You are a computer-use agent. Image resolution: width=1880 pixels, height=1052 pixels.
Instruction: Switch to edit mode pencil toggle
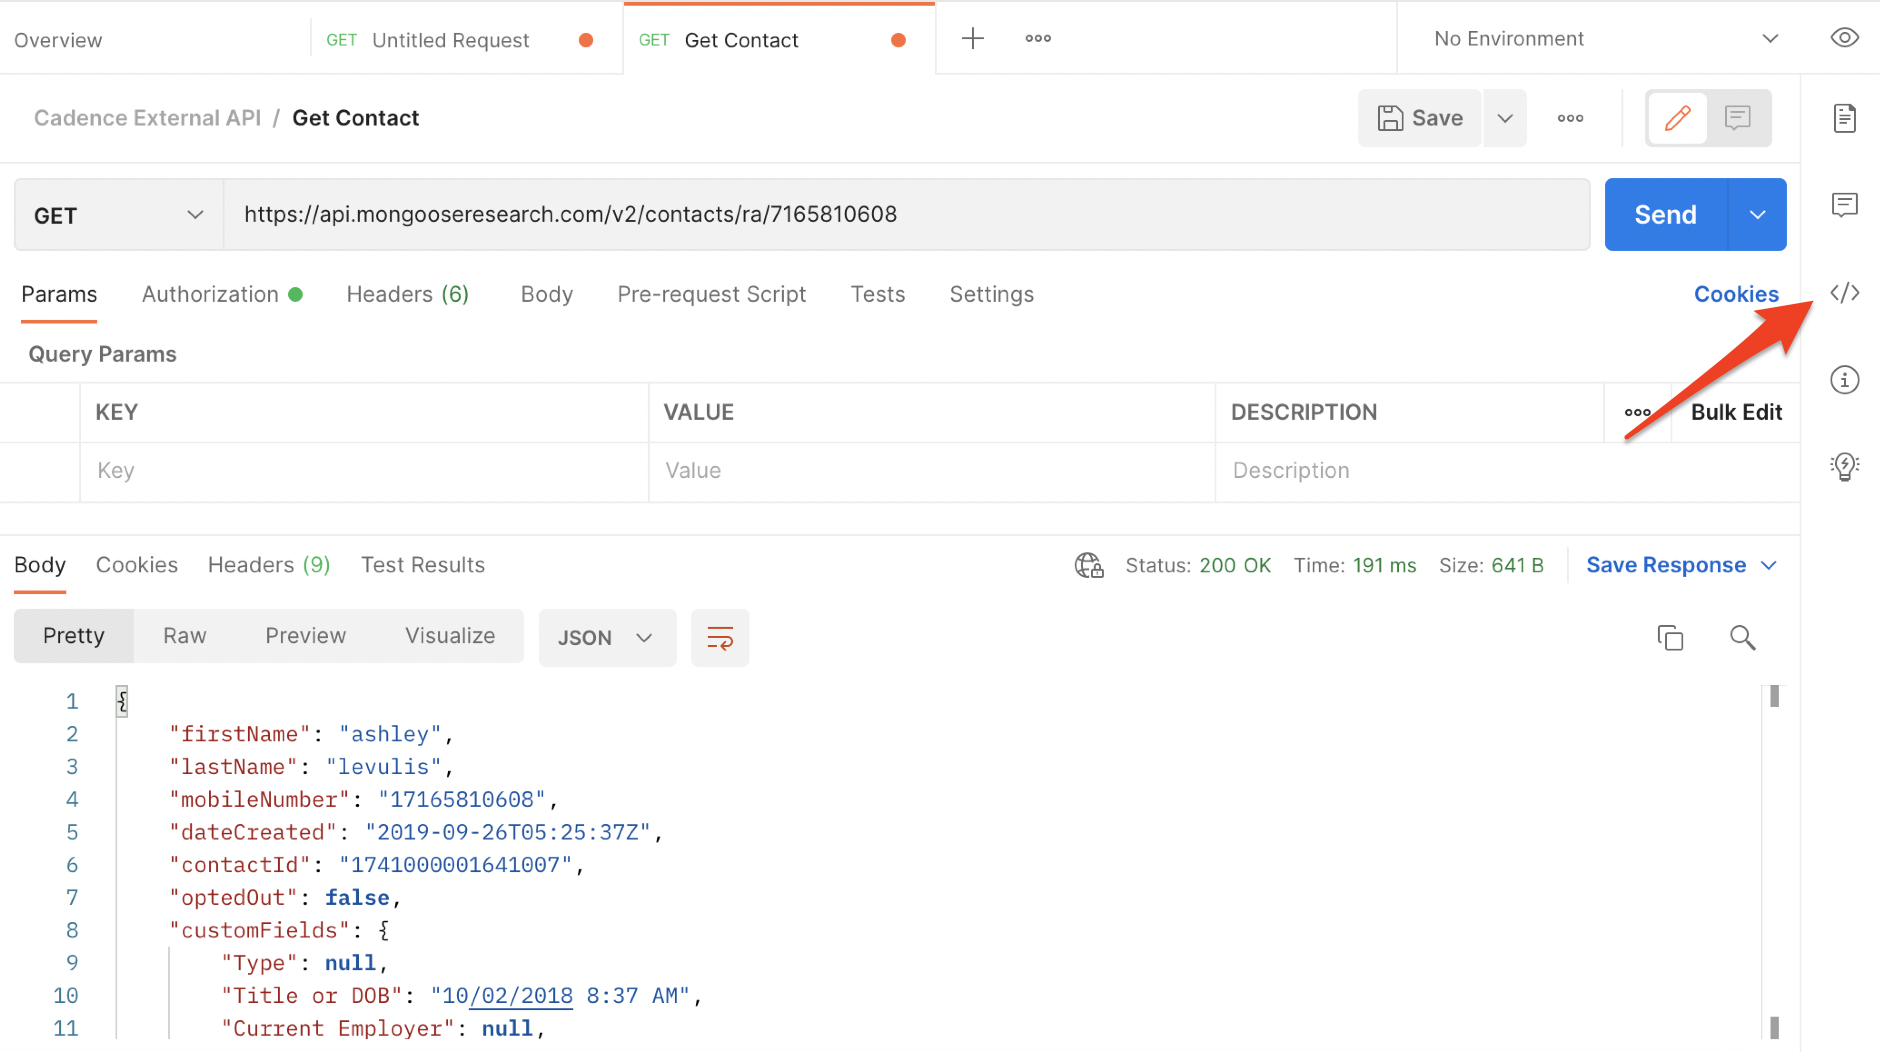(x=1677, y=118)
